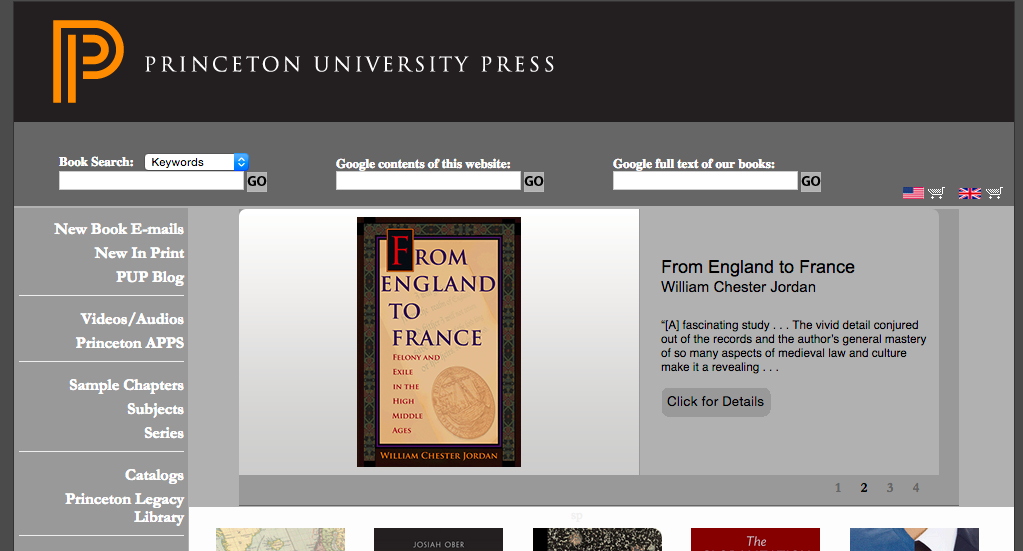Click the Click for Details button

[716, 402]
